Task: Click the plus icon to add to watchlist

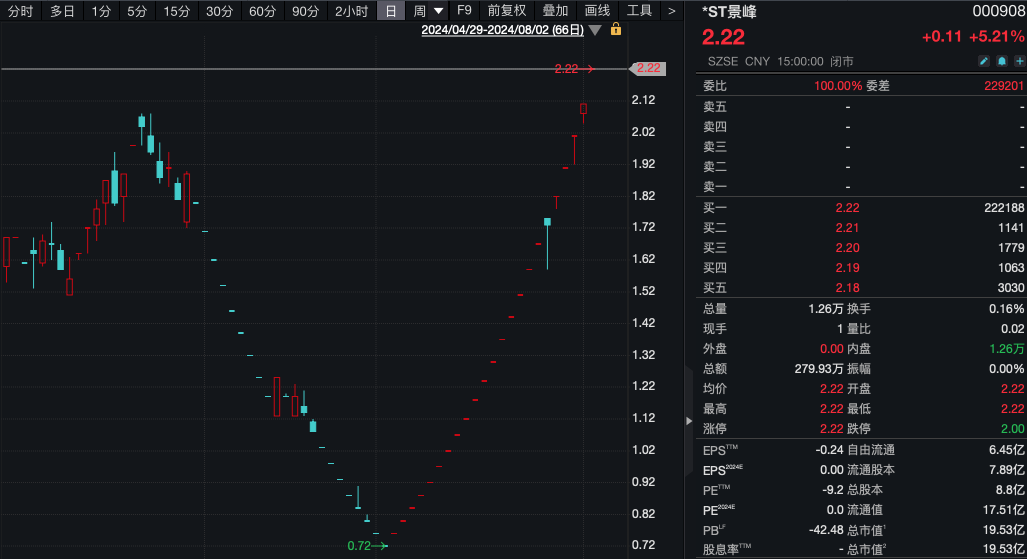Action: pyautogui.click(x=1018, y=61)
